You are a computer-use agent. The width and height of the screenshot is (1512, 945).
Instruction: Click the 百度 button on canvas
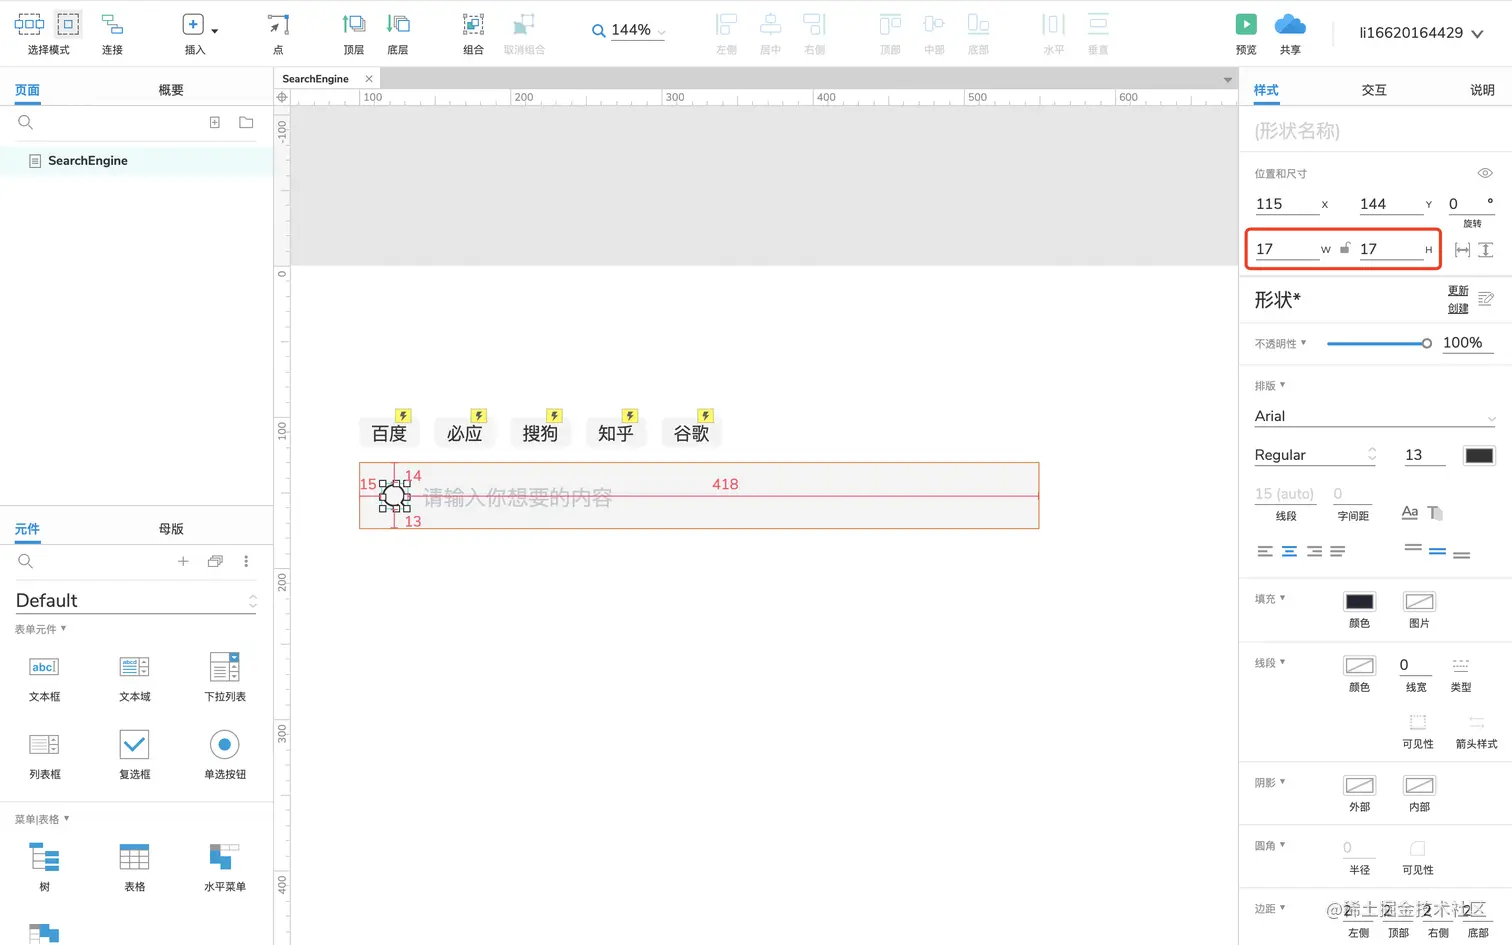pyautogui.click(x=389, y=433)
